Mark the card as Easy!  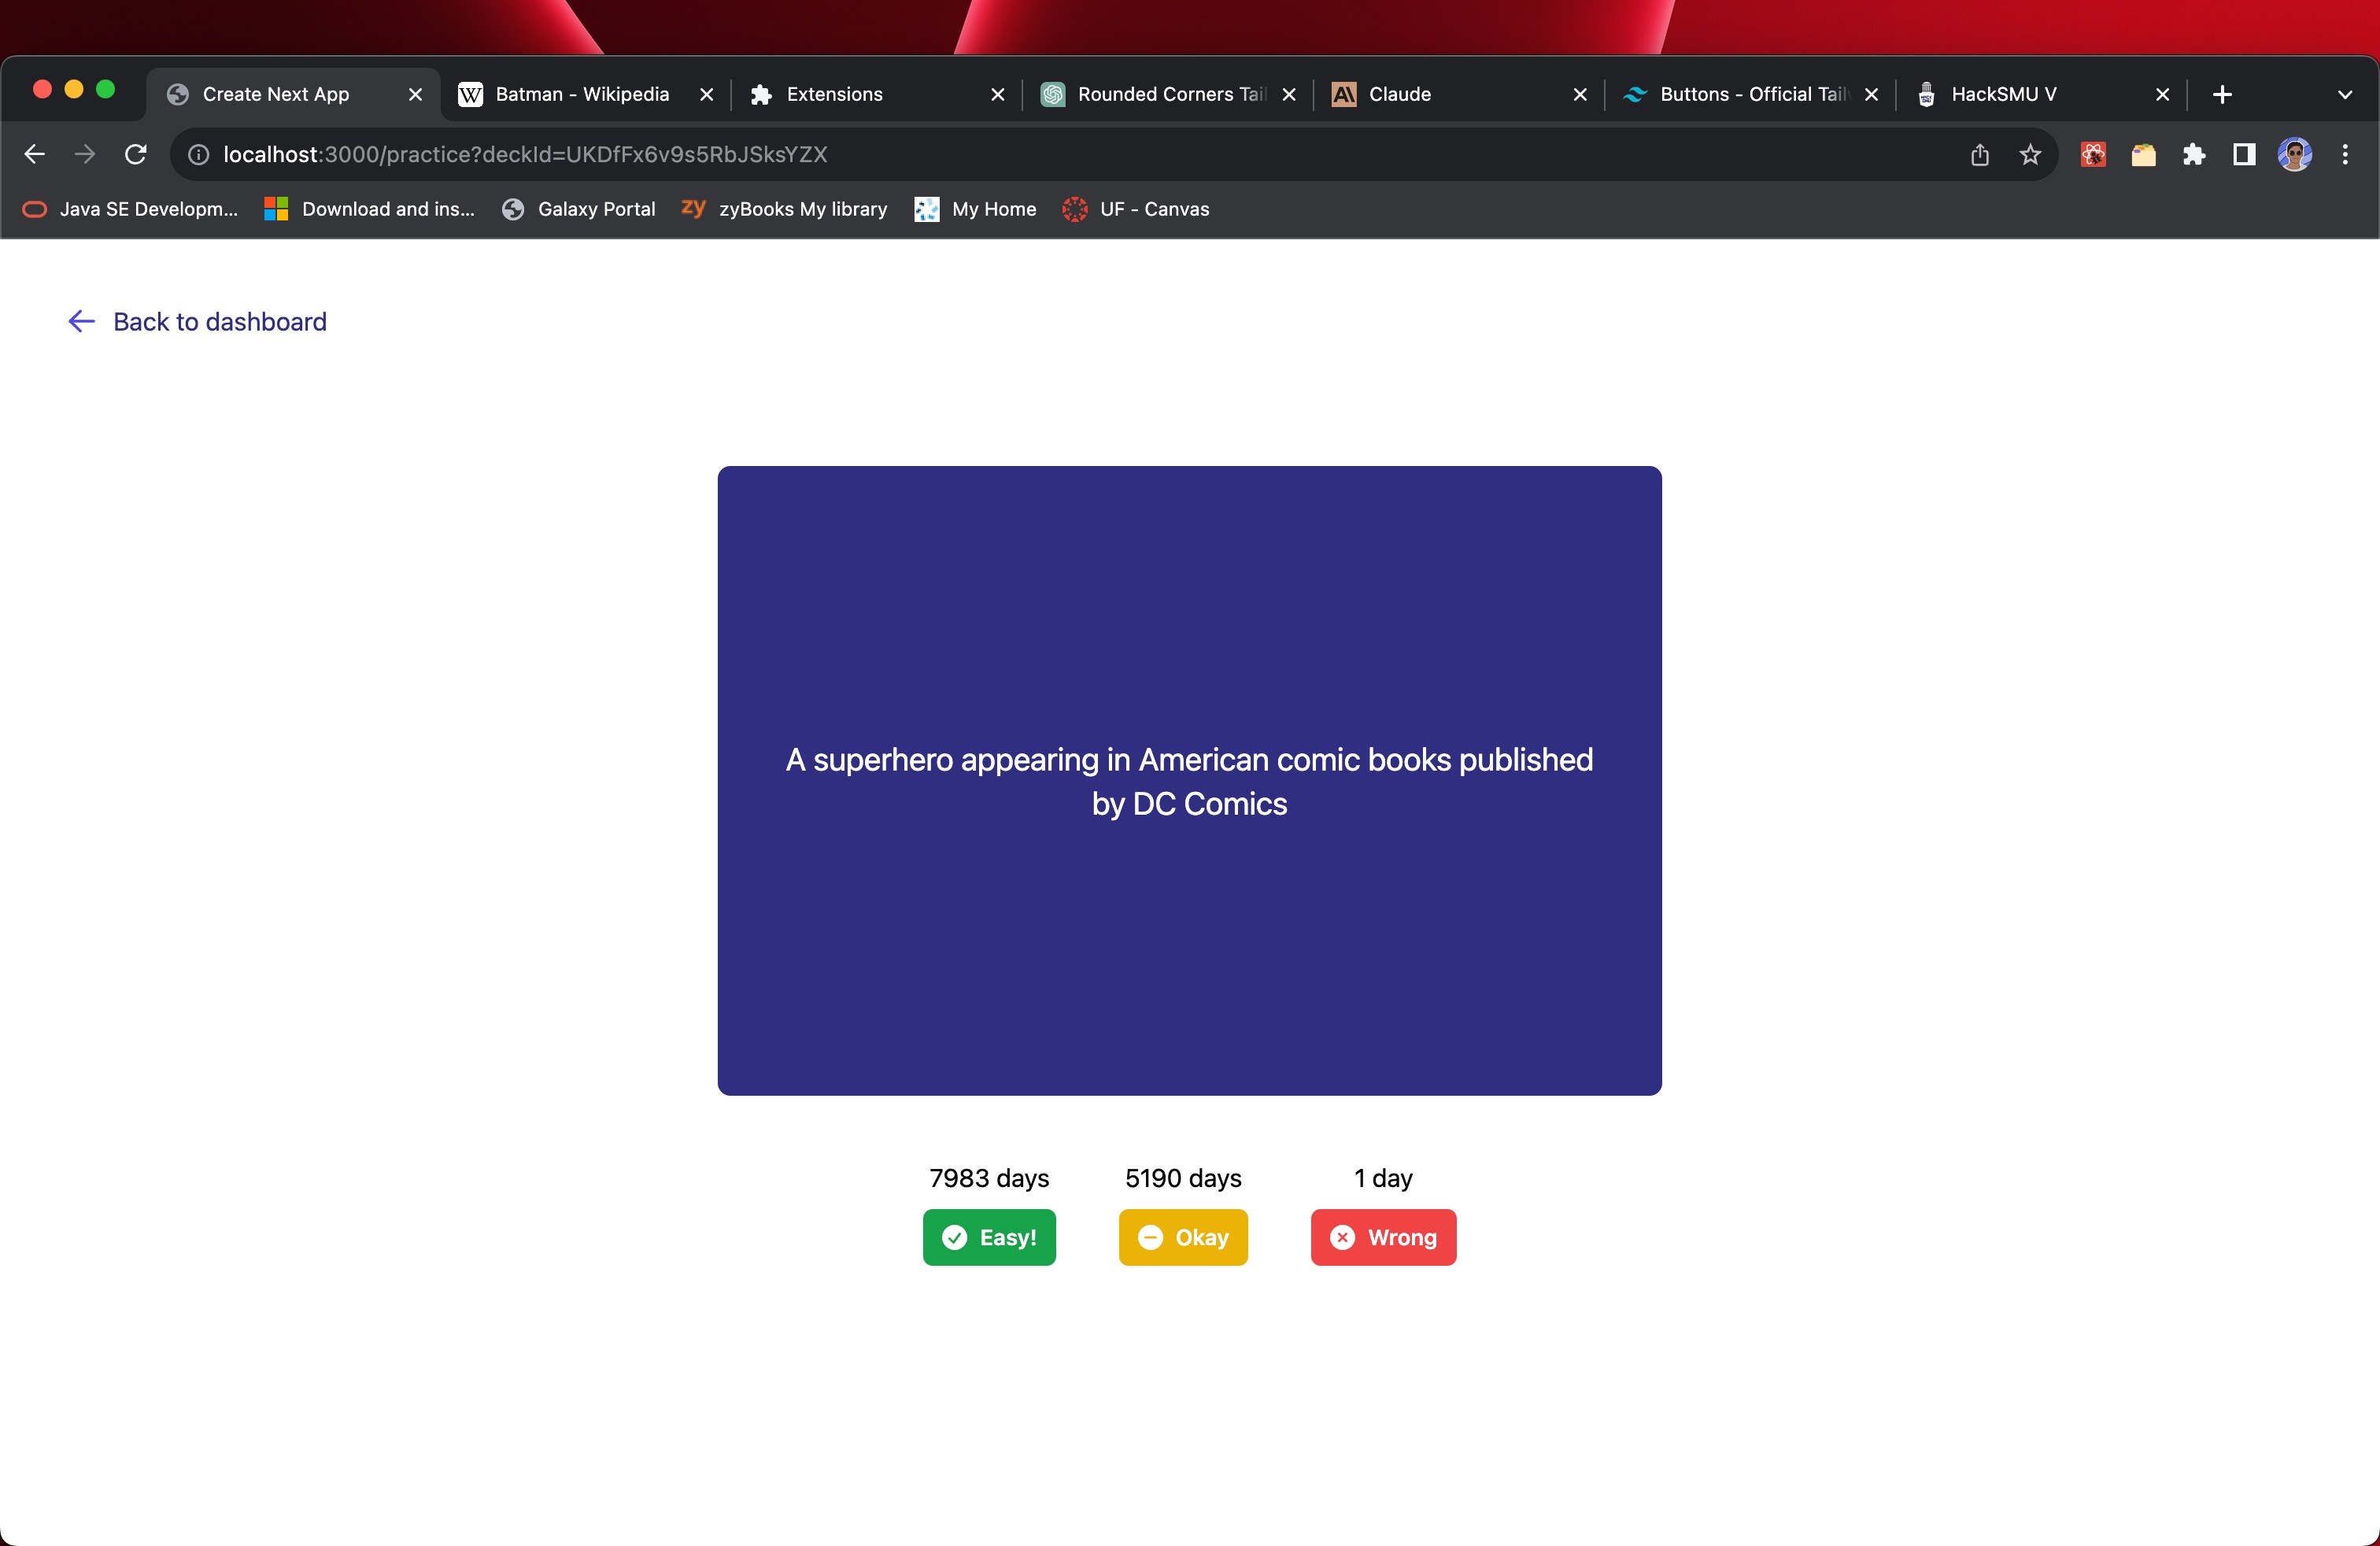pyautogui.click(x=988, y=1237)
